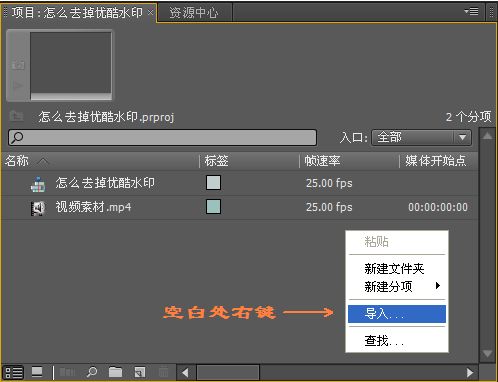This screenshot has height=382, width=498.
Task: Click the trash delete icon
Action: 163,372
